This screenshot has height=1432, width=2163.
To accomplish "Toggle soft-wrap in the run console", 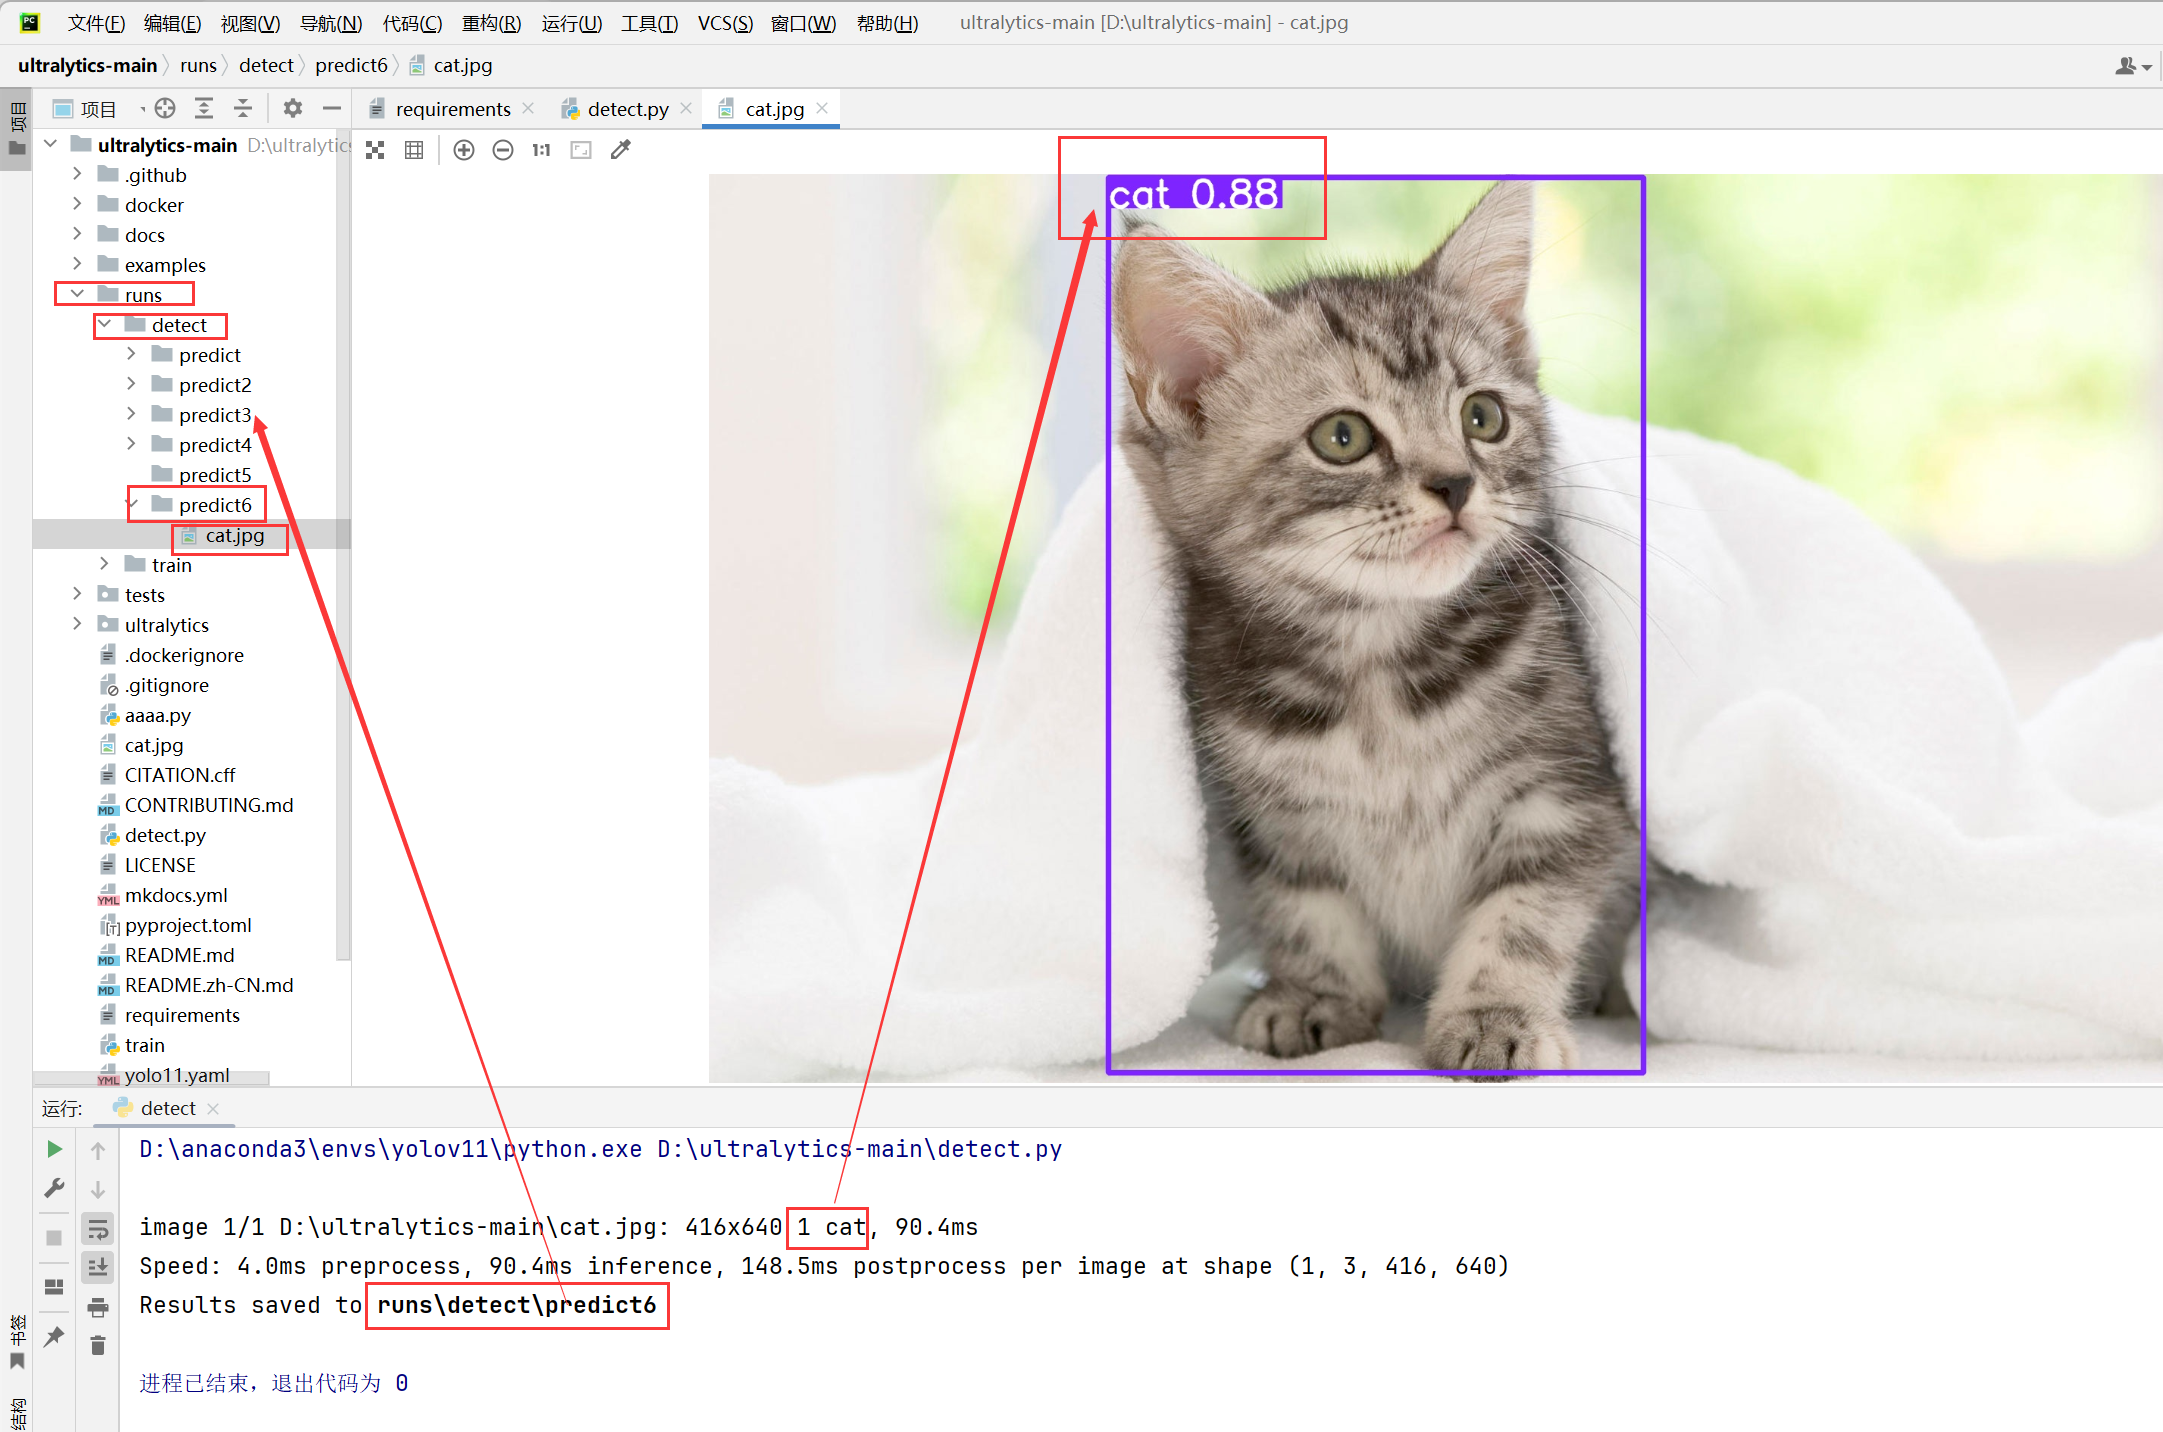I will pyautogui.click(x=97, y=1229).
